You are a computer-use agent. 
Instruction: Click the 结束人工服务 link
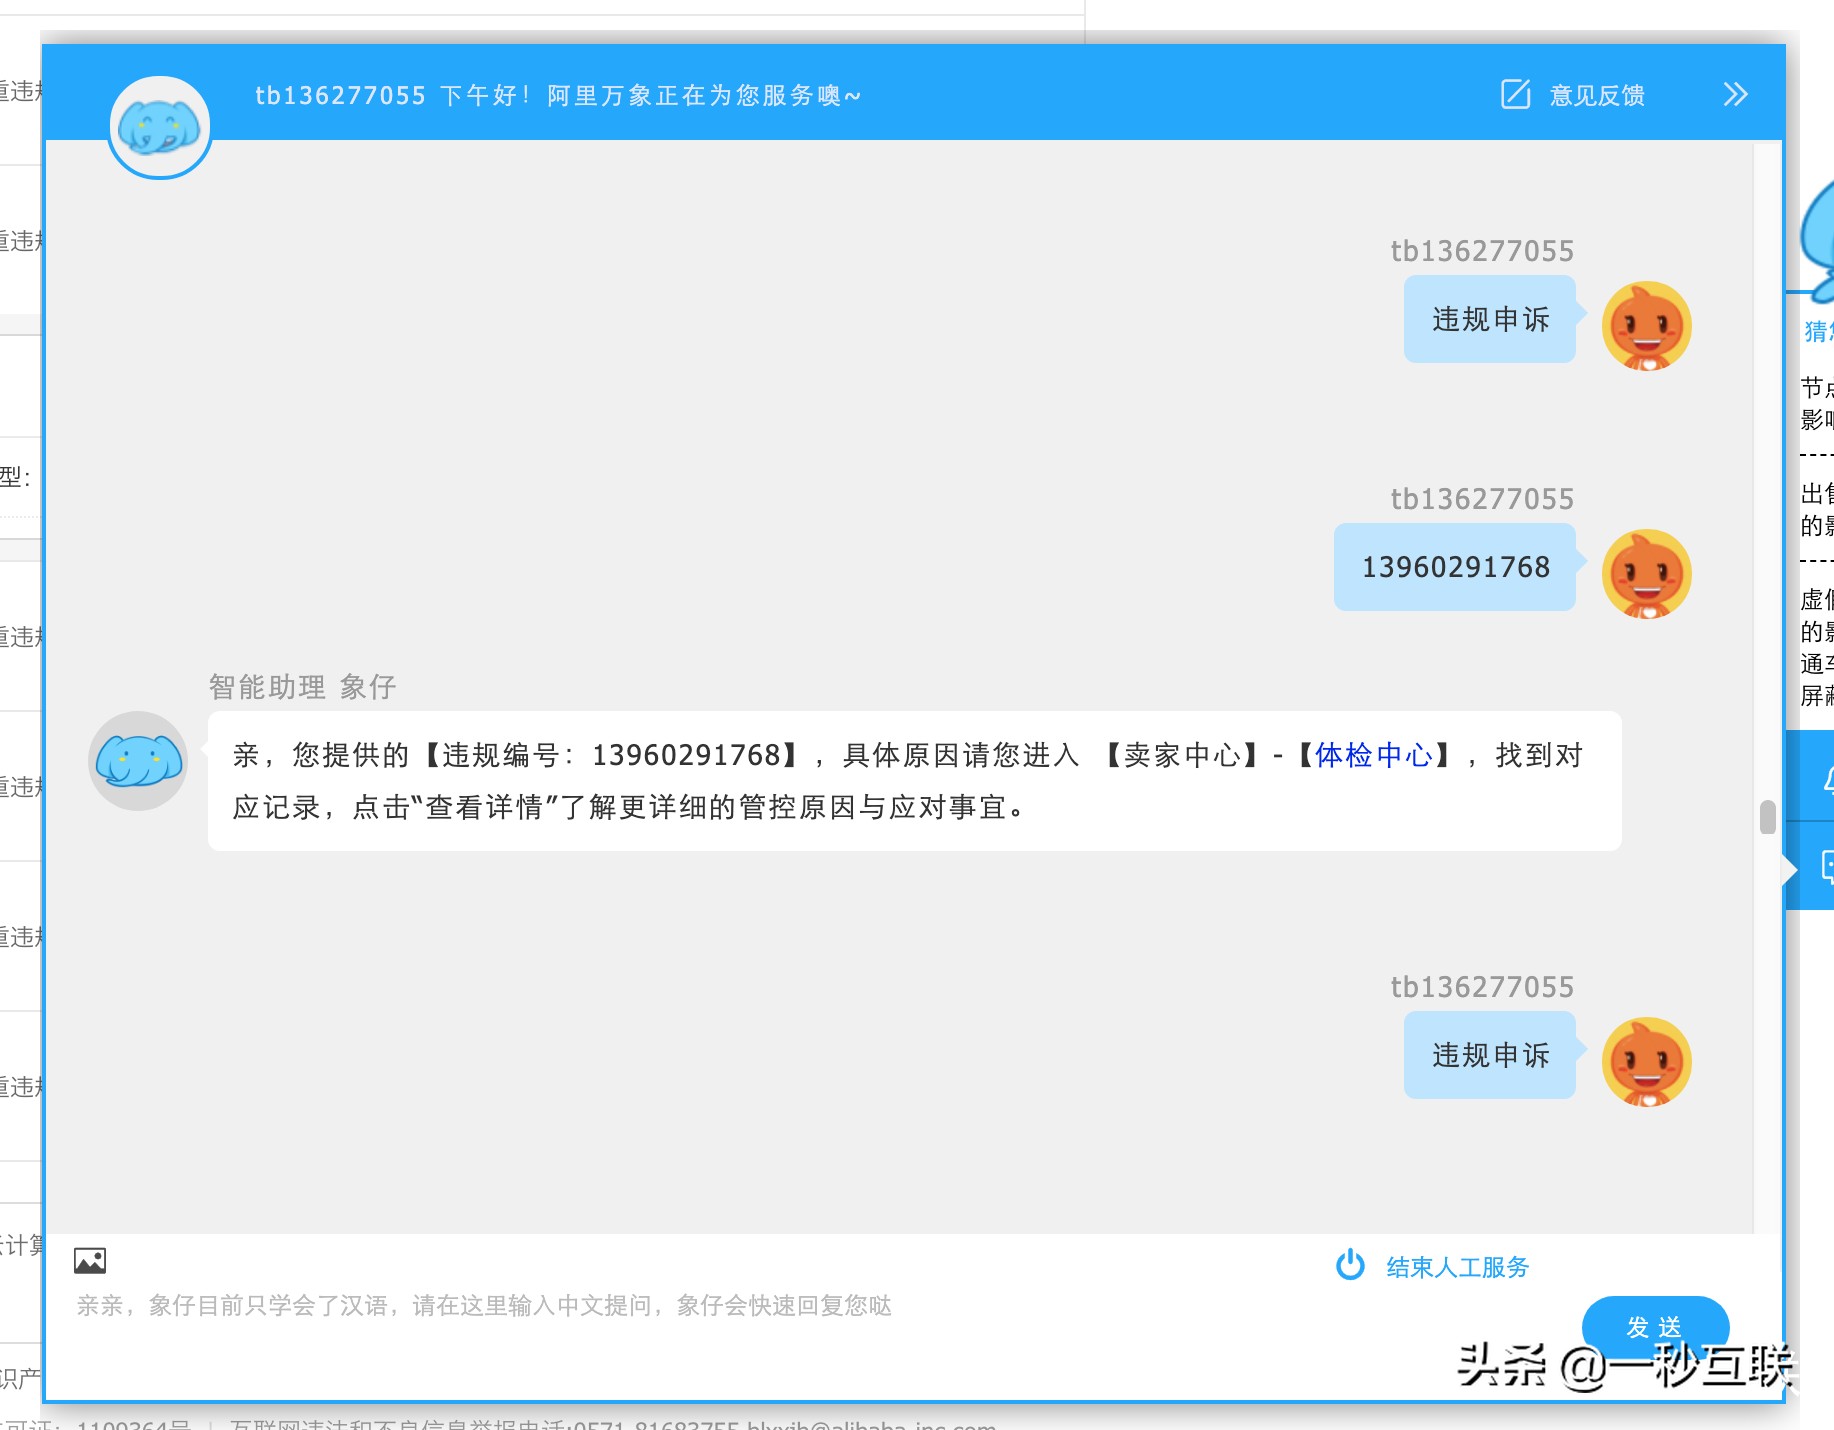pos(1457,1266)
